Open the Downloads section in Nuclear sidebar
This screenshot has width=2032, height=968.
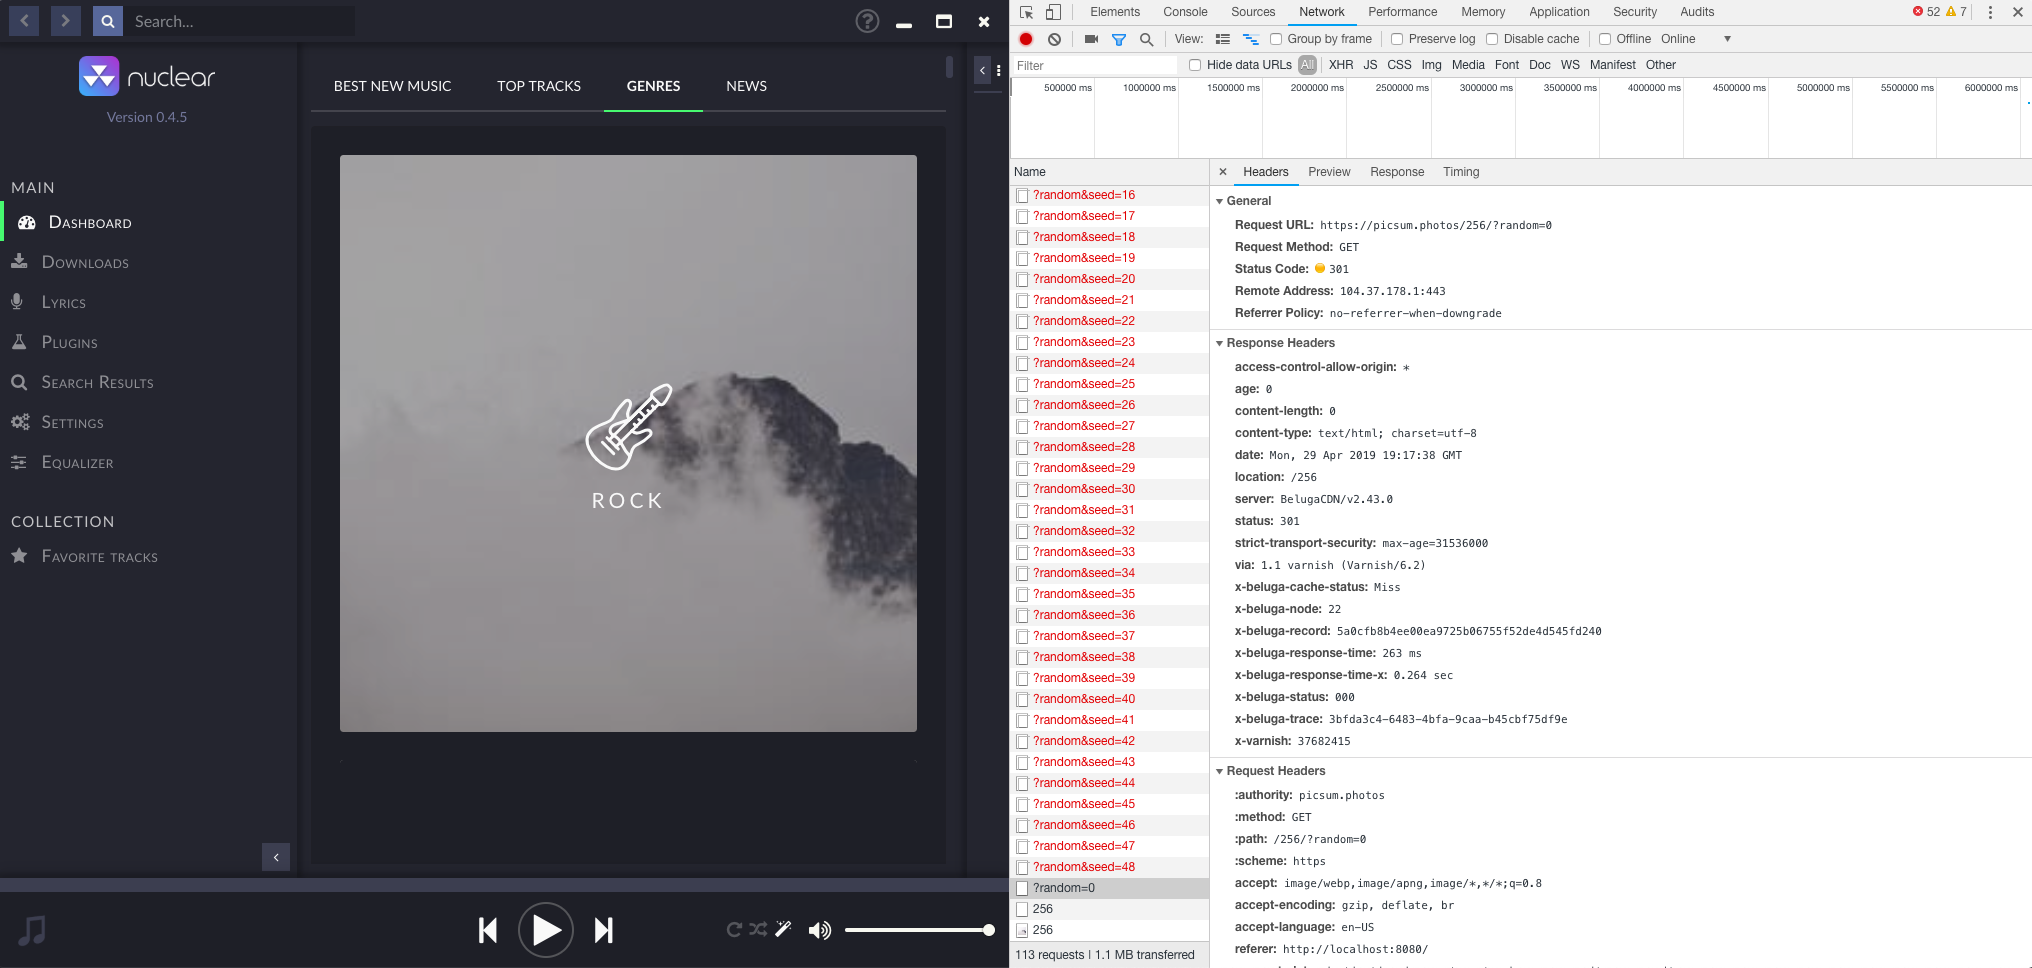coord(85,262)
